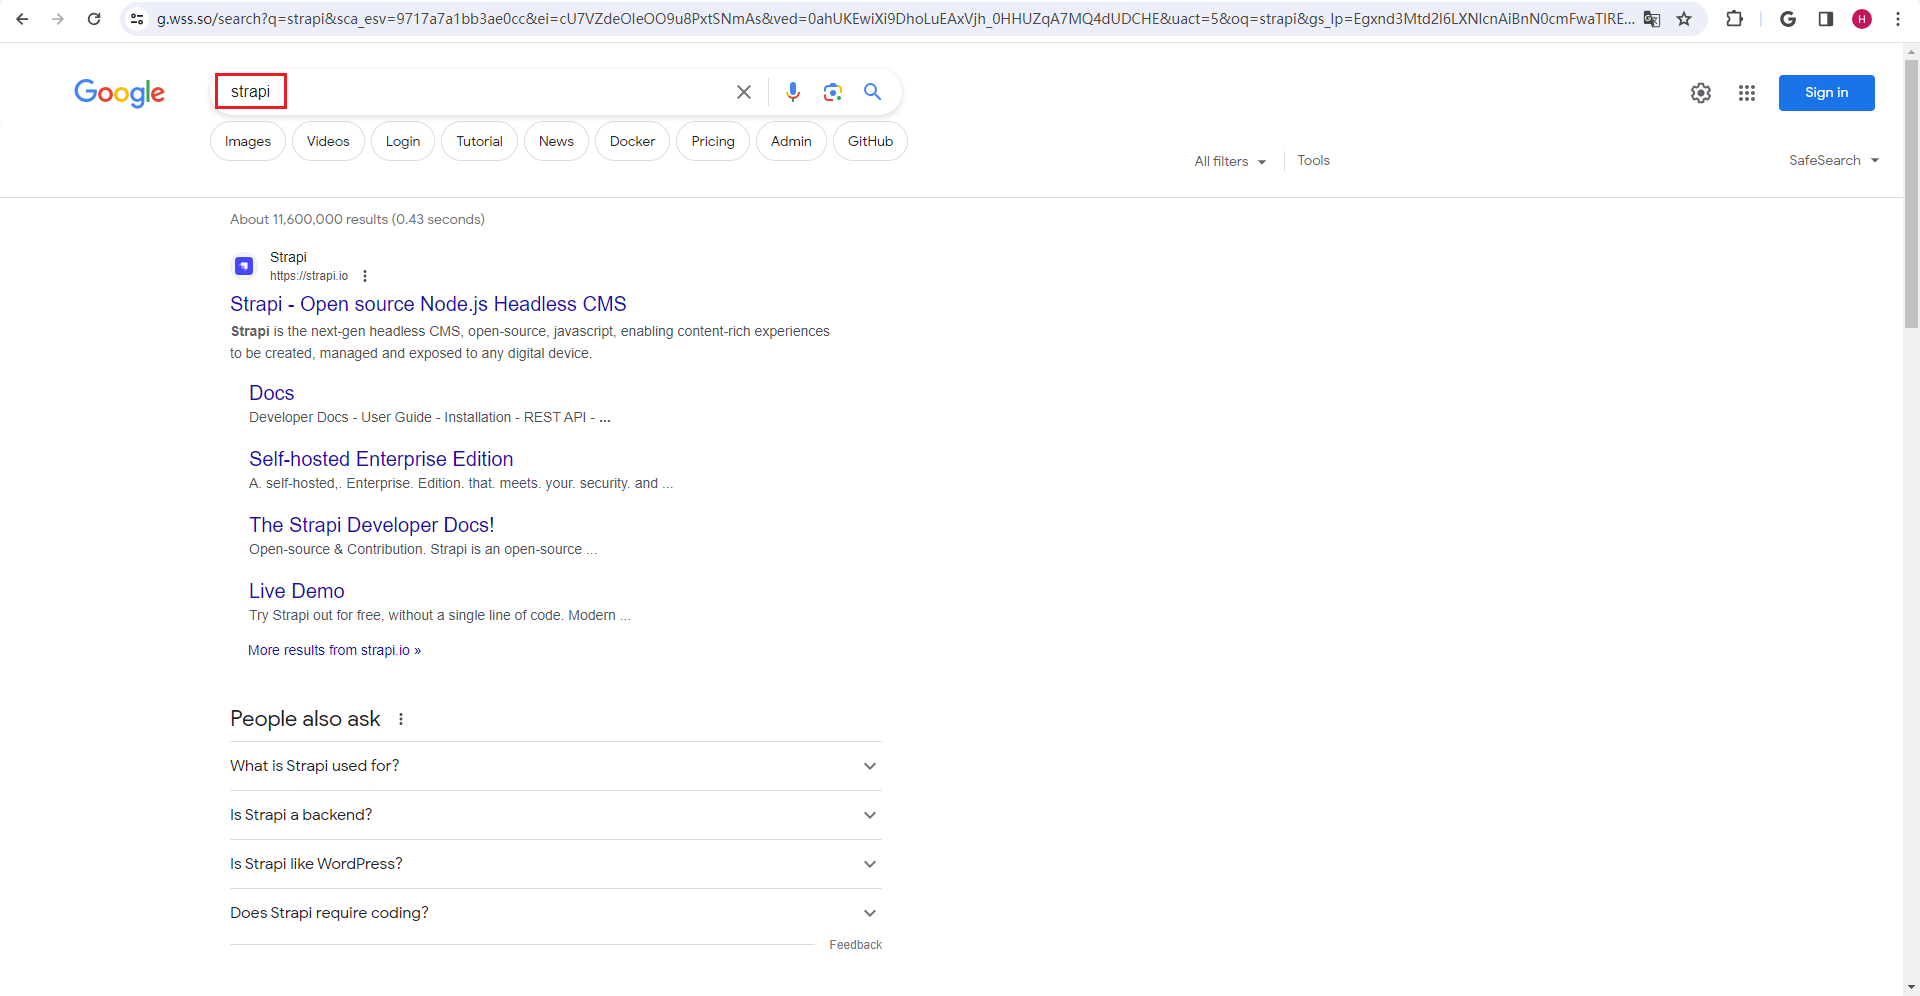Click the Sign in button
This screenshot has height=996, width=1920.
pyautogui.click(x=1826, y=93)
